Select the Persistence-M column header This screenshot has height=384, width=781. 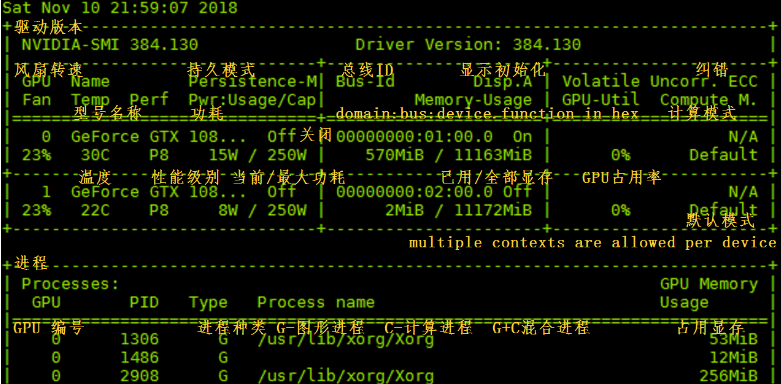(x=253, y=81)
